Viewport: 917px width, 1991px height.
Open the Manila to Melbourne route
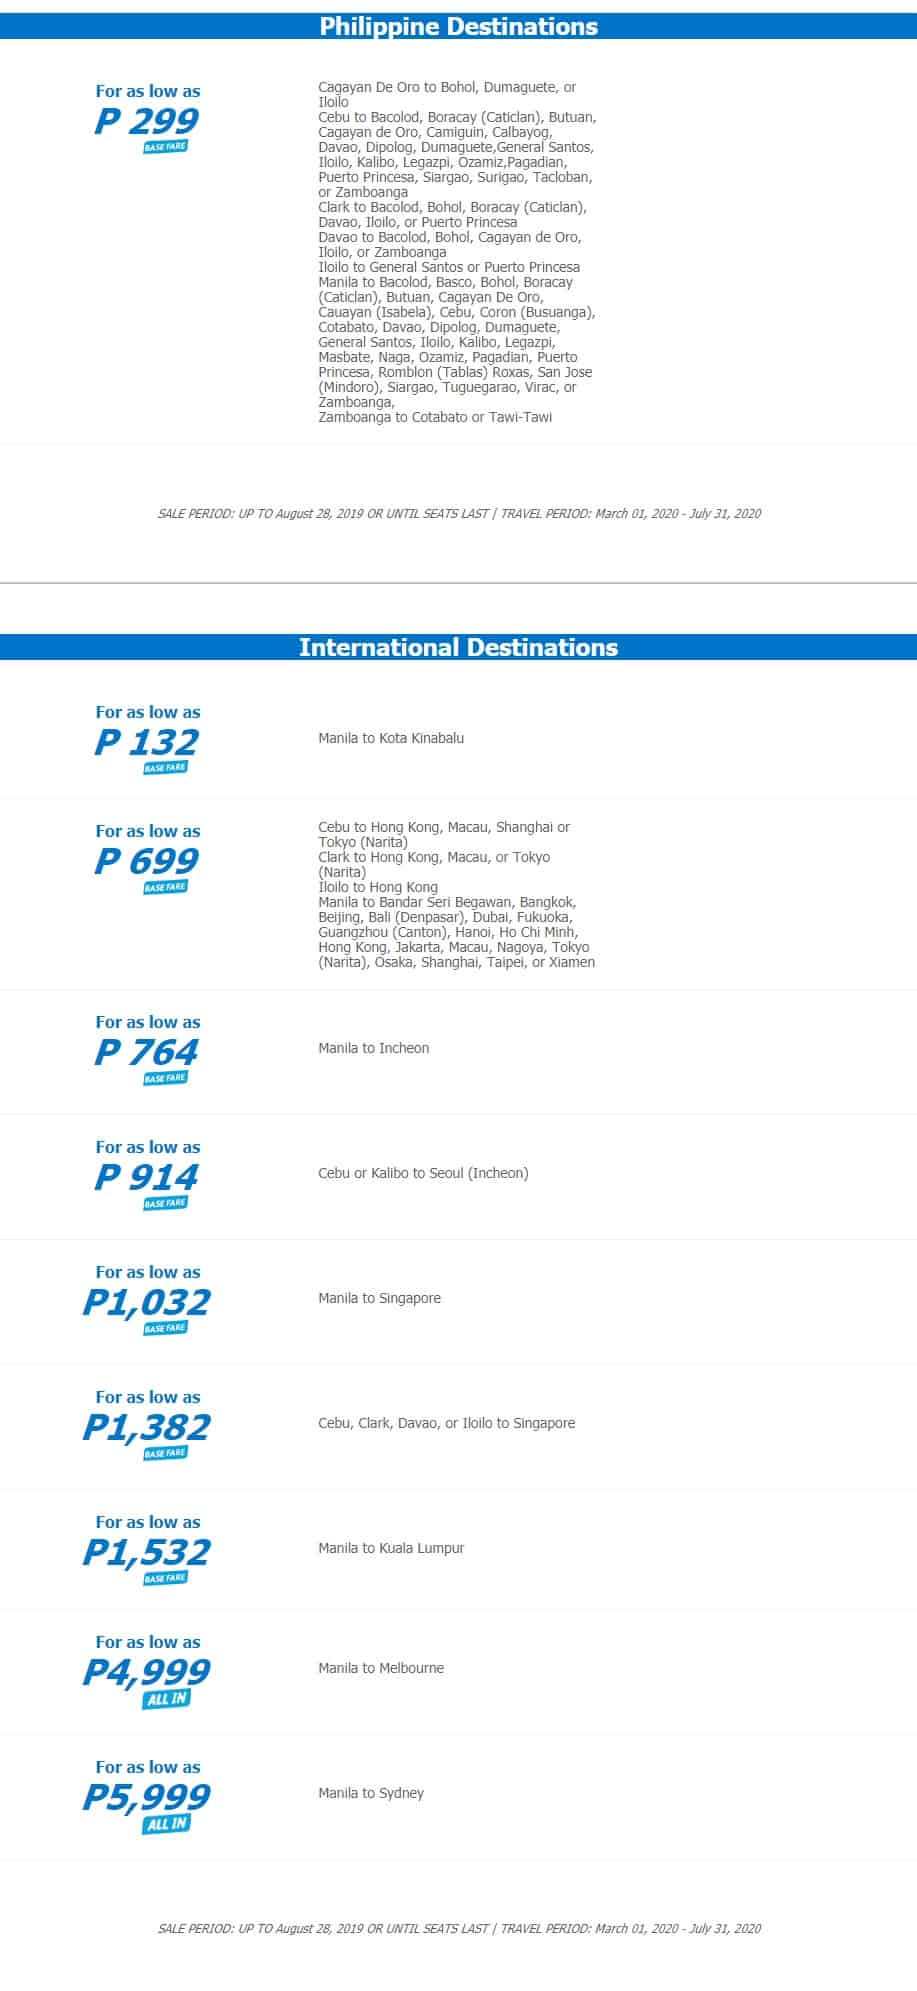tap(381, 1668)
